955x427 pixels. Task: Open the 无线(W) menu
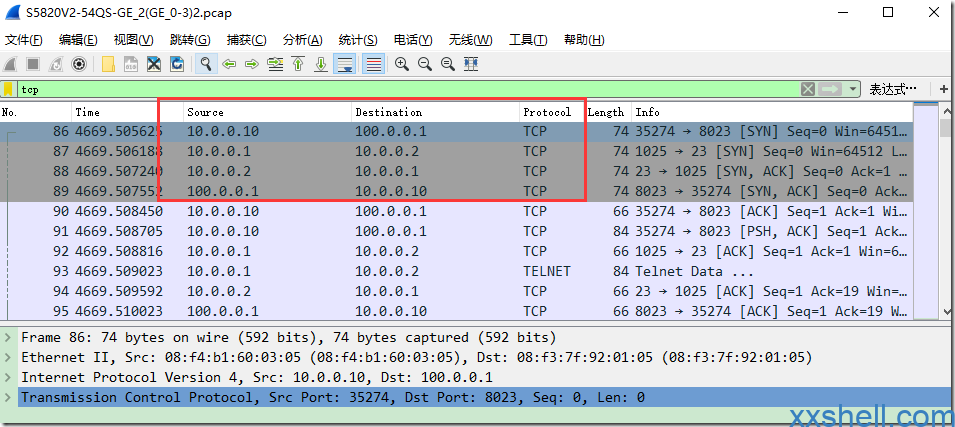[470, 40]
